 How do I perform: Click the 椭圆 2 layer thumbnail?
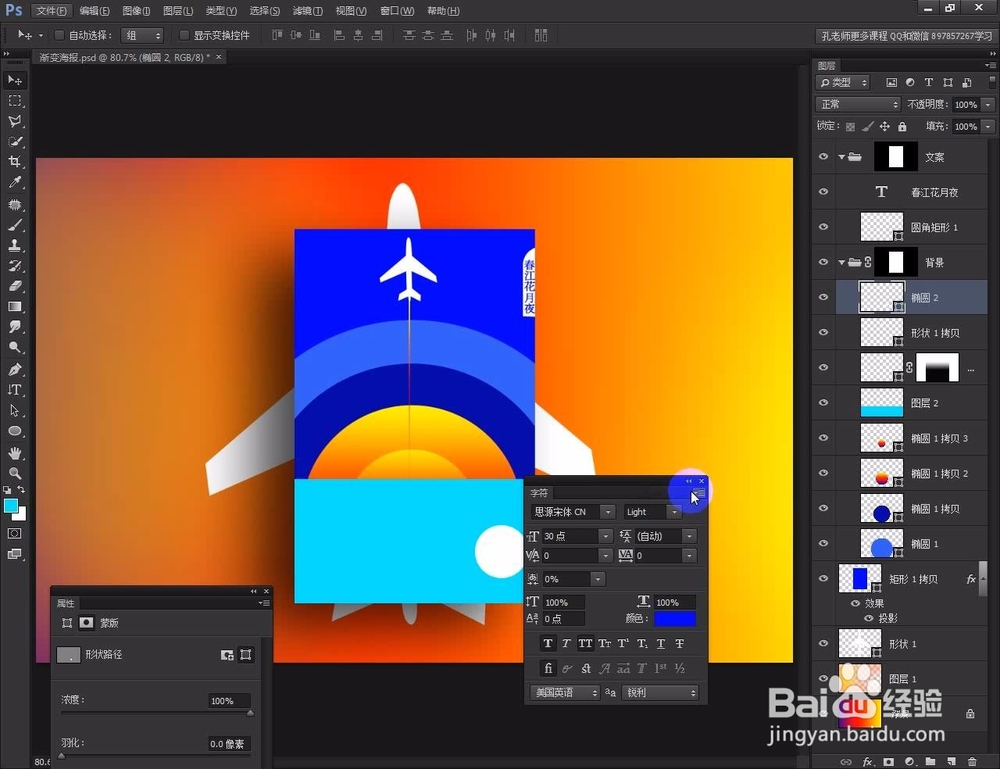click(x=880, y=296)
